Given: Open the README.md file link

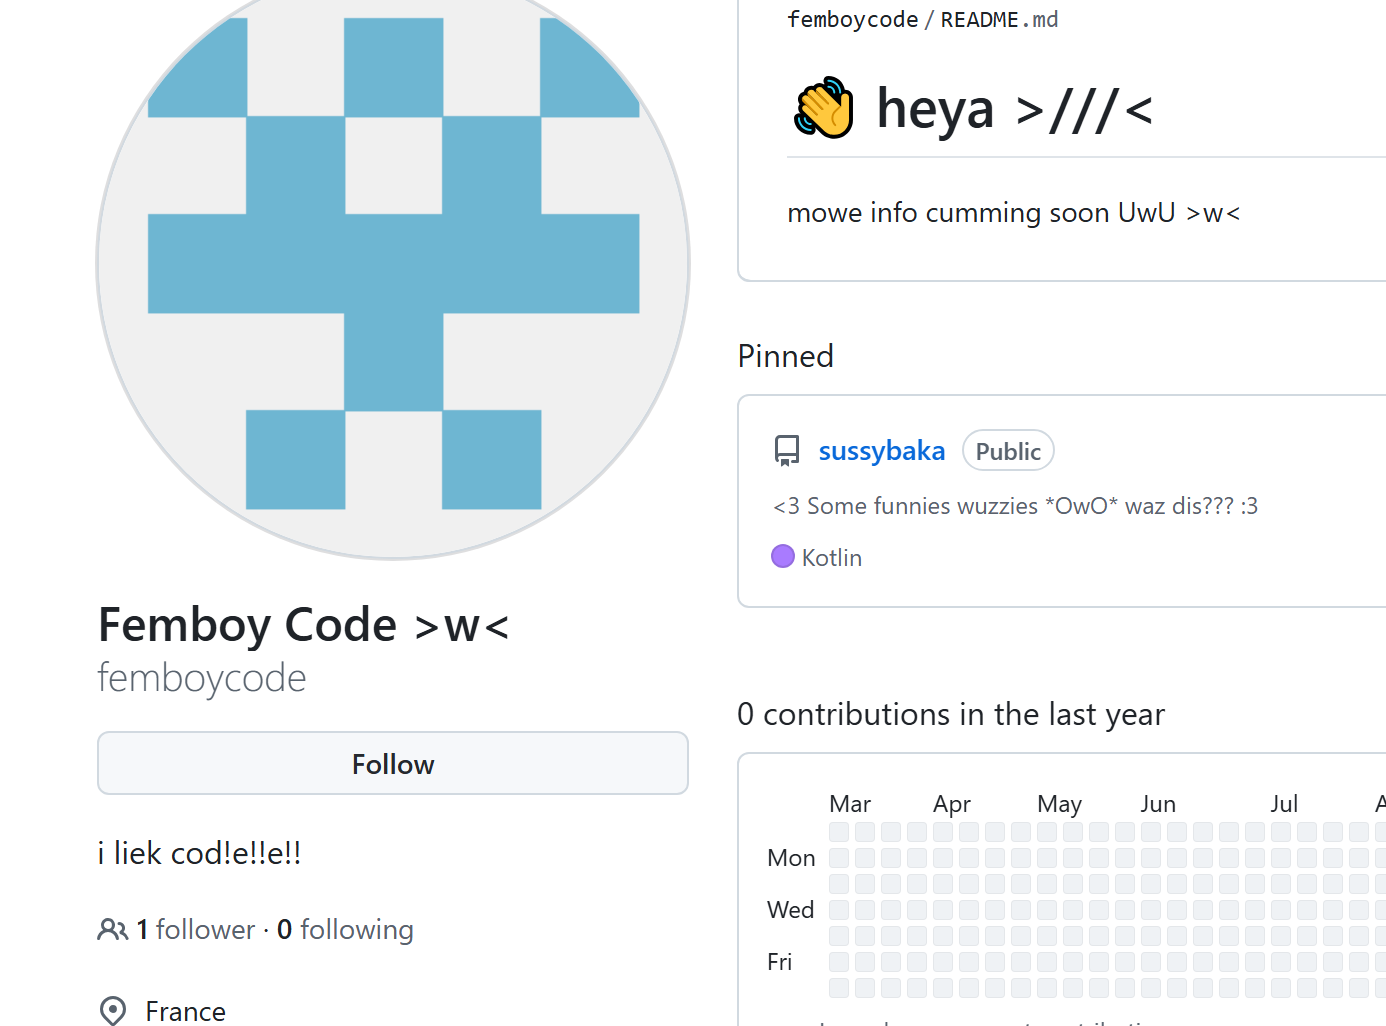Looking at the screenshot, I should [998, 19].
